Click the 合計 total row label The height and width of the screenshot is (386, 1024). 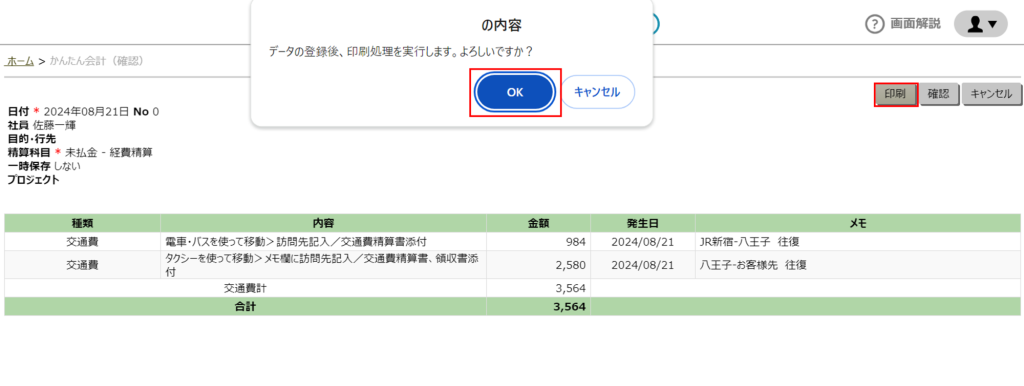[245, 306]
